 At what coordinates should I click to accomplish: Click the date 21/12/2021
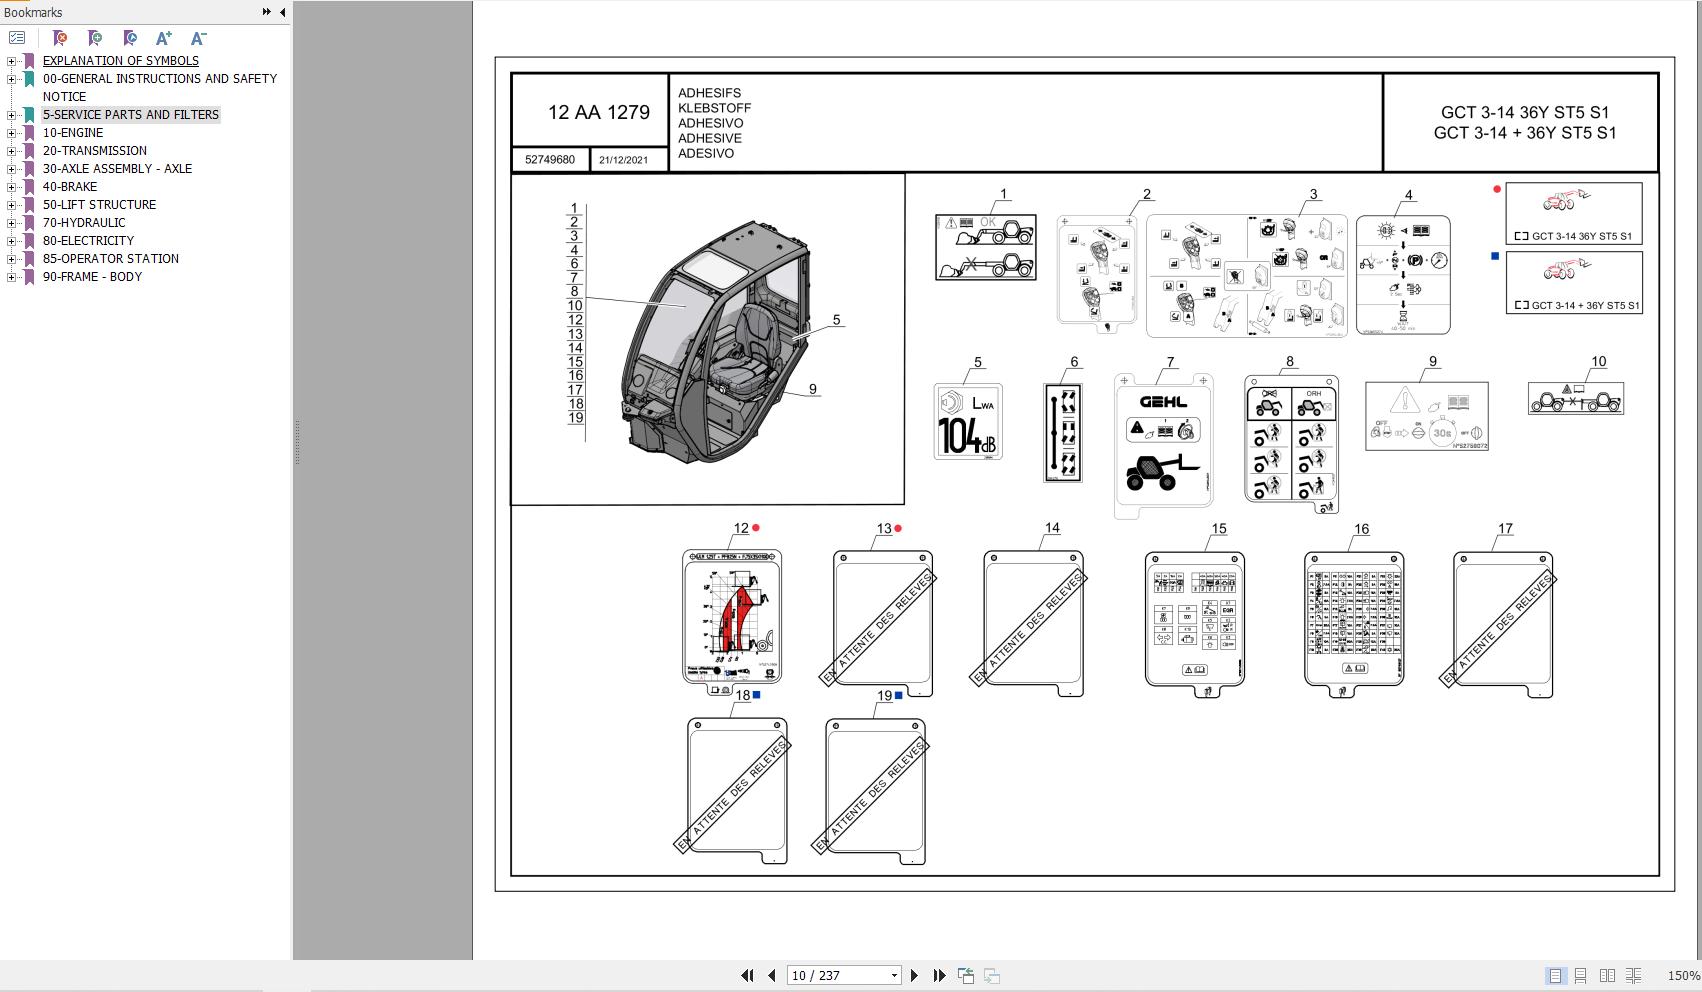(x=624, y=160)
